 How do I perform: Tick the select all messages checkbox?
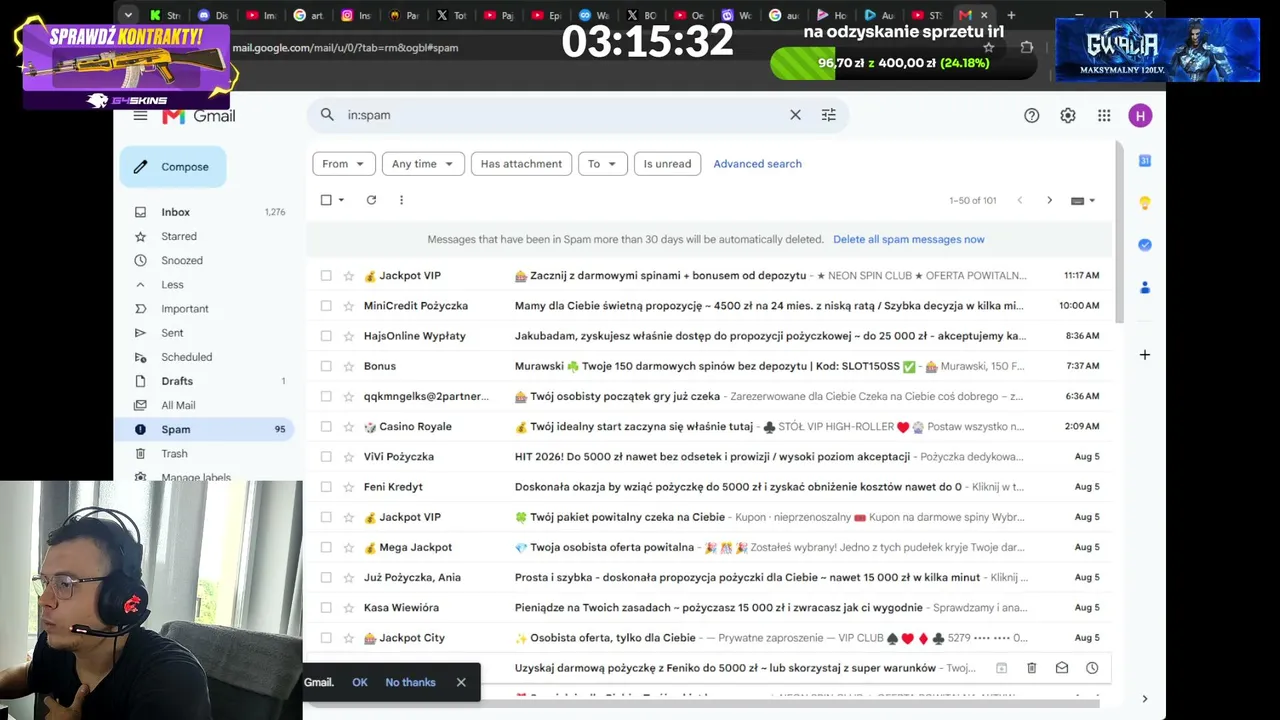[326, 200]
